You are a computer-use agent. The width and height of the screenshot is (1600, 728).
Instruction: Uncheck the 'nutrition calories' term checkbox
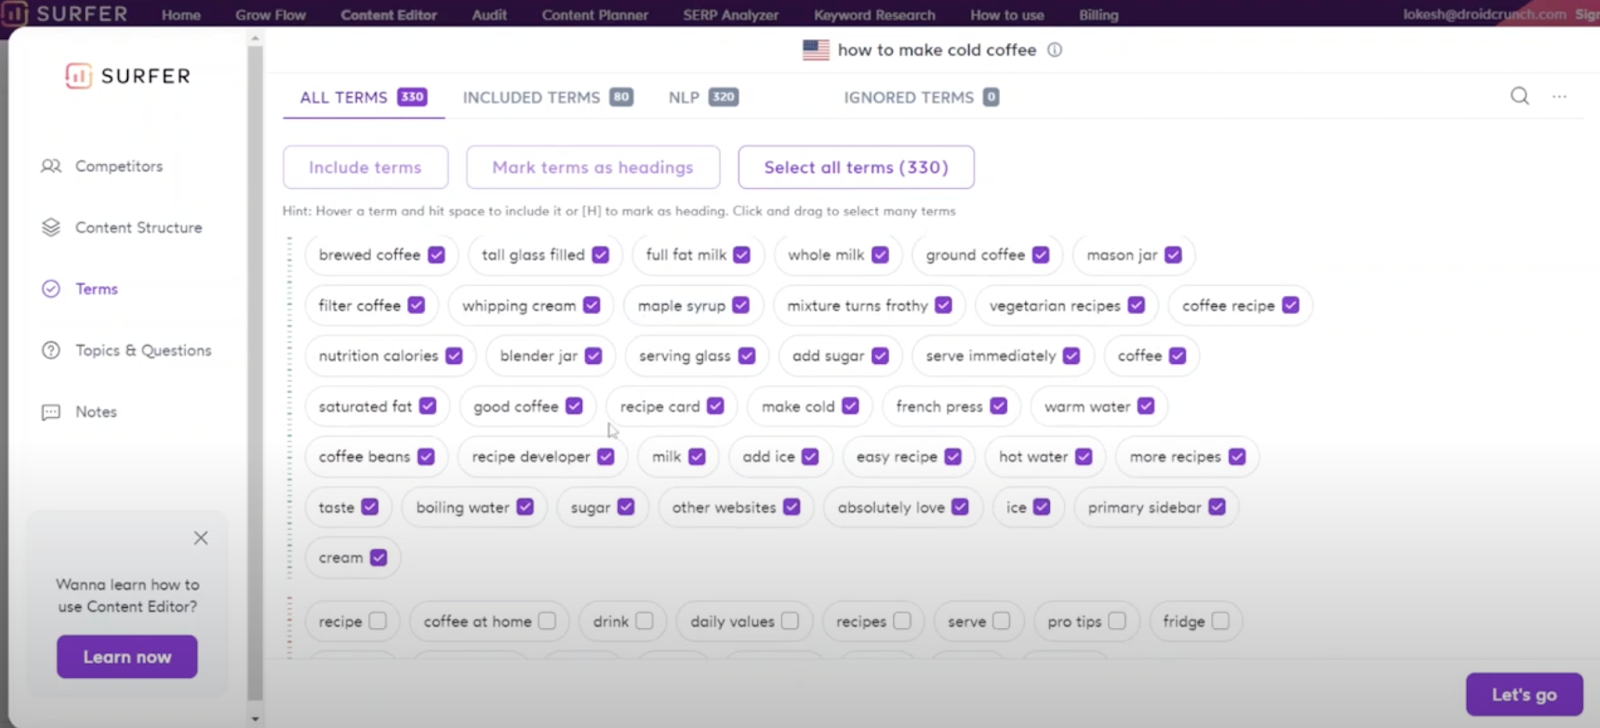click(454, 355)
